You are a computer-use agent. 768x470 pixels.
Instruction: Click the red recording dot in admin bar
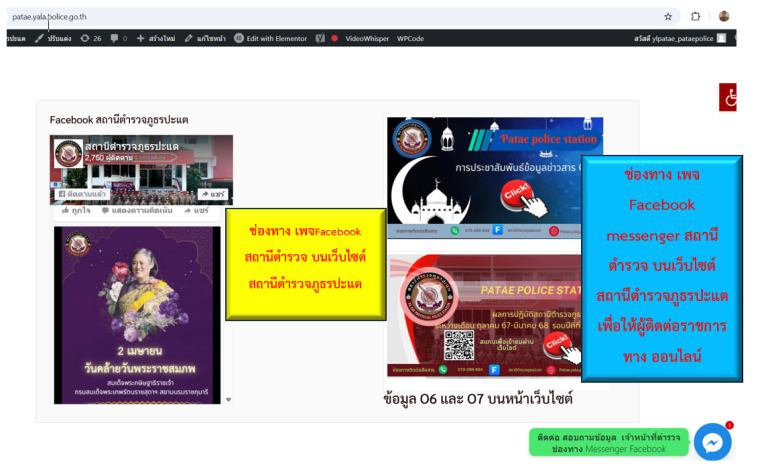coord(334,38)
